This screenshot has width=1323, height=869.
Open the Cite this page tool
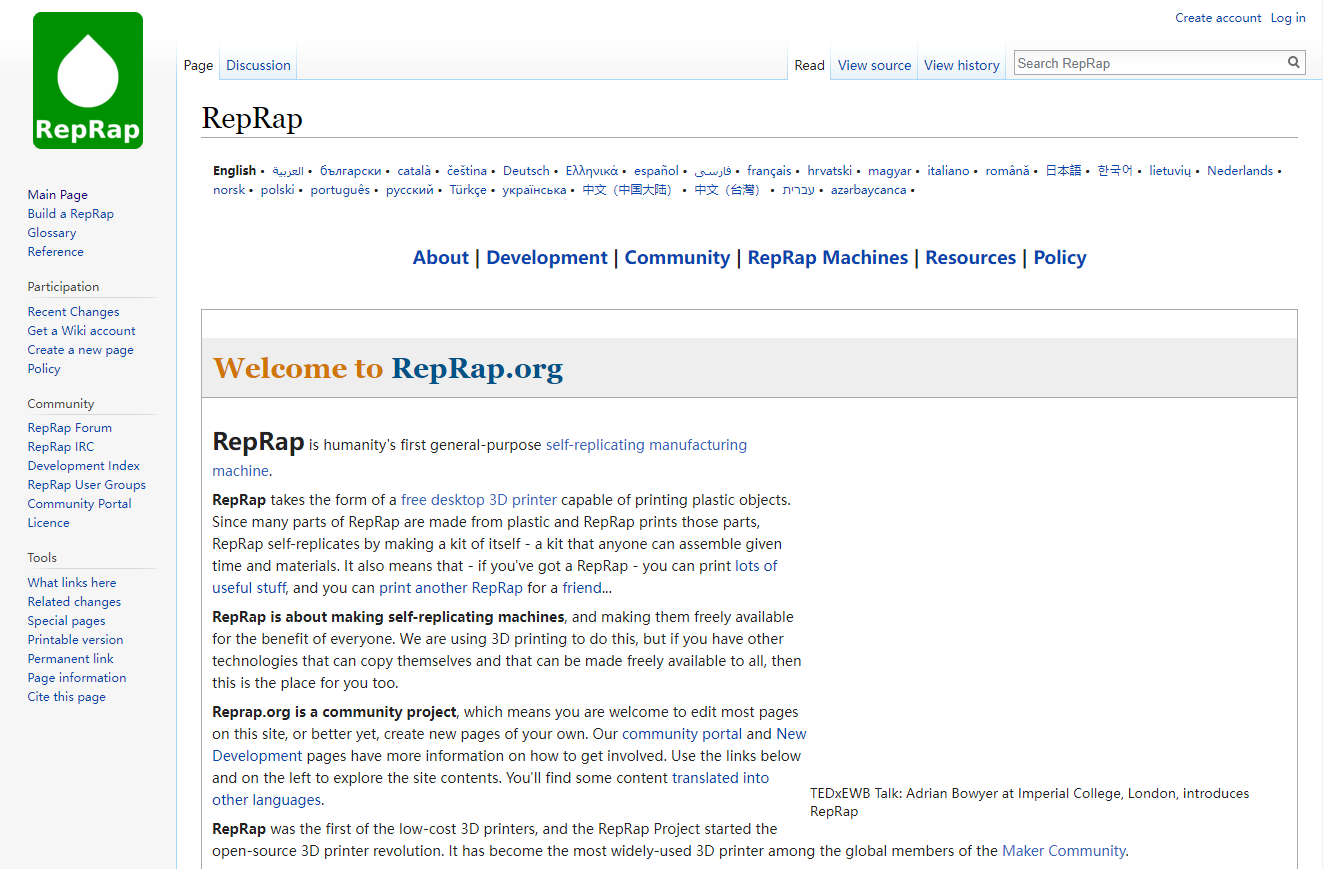point(66,696)
